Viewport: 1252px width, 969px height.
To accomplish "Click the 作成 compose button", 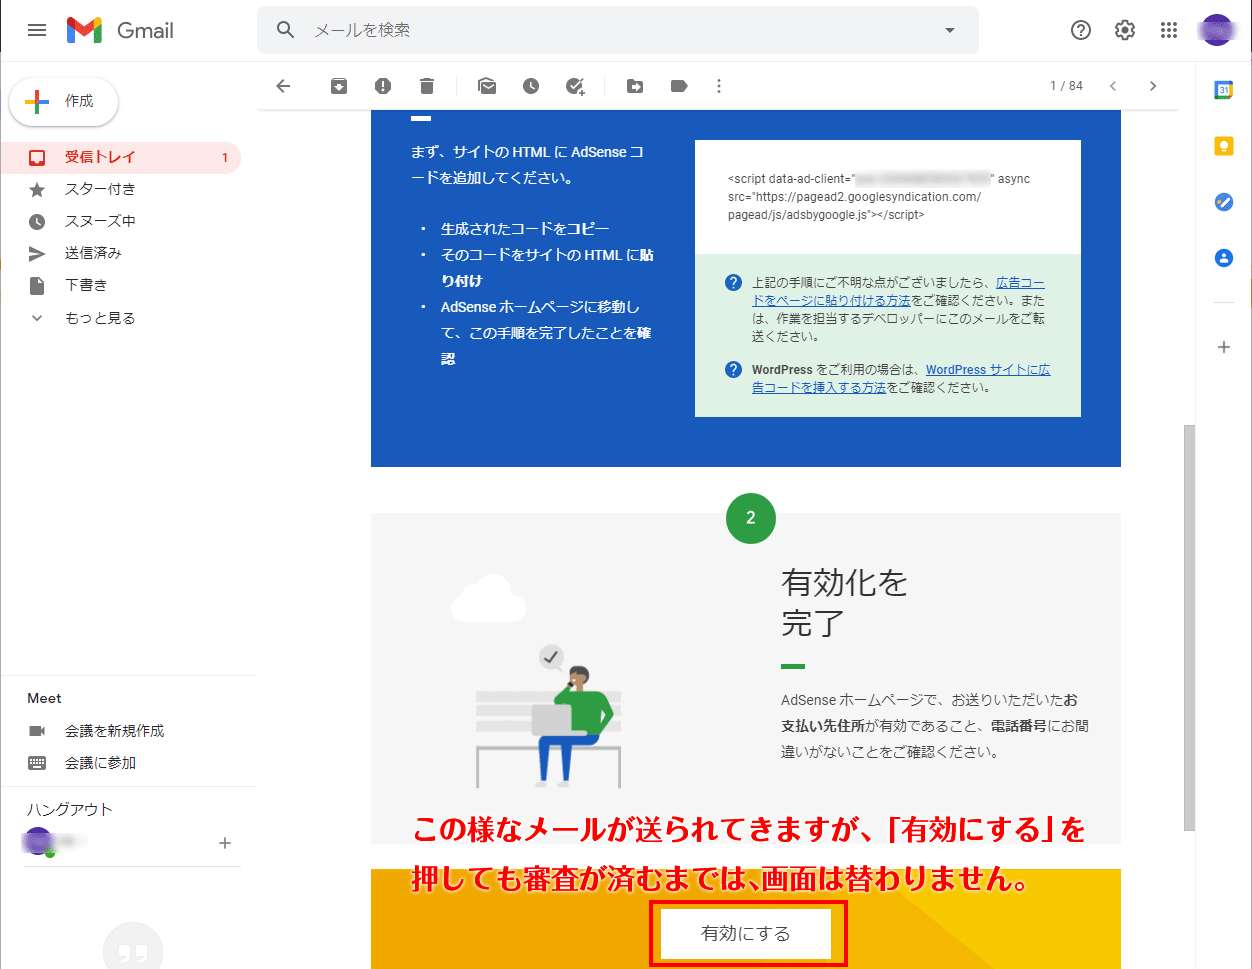I will pos(63,101).
